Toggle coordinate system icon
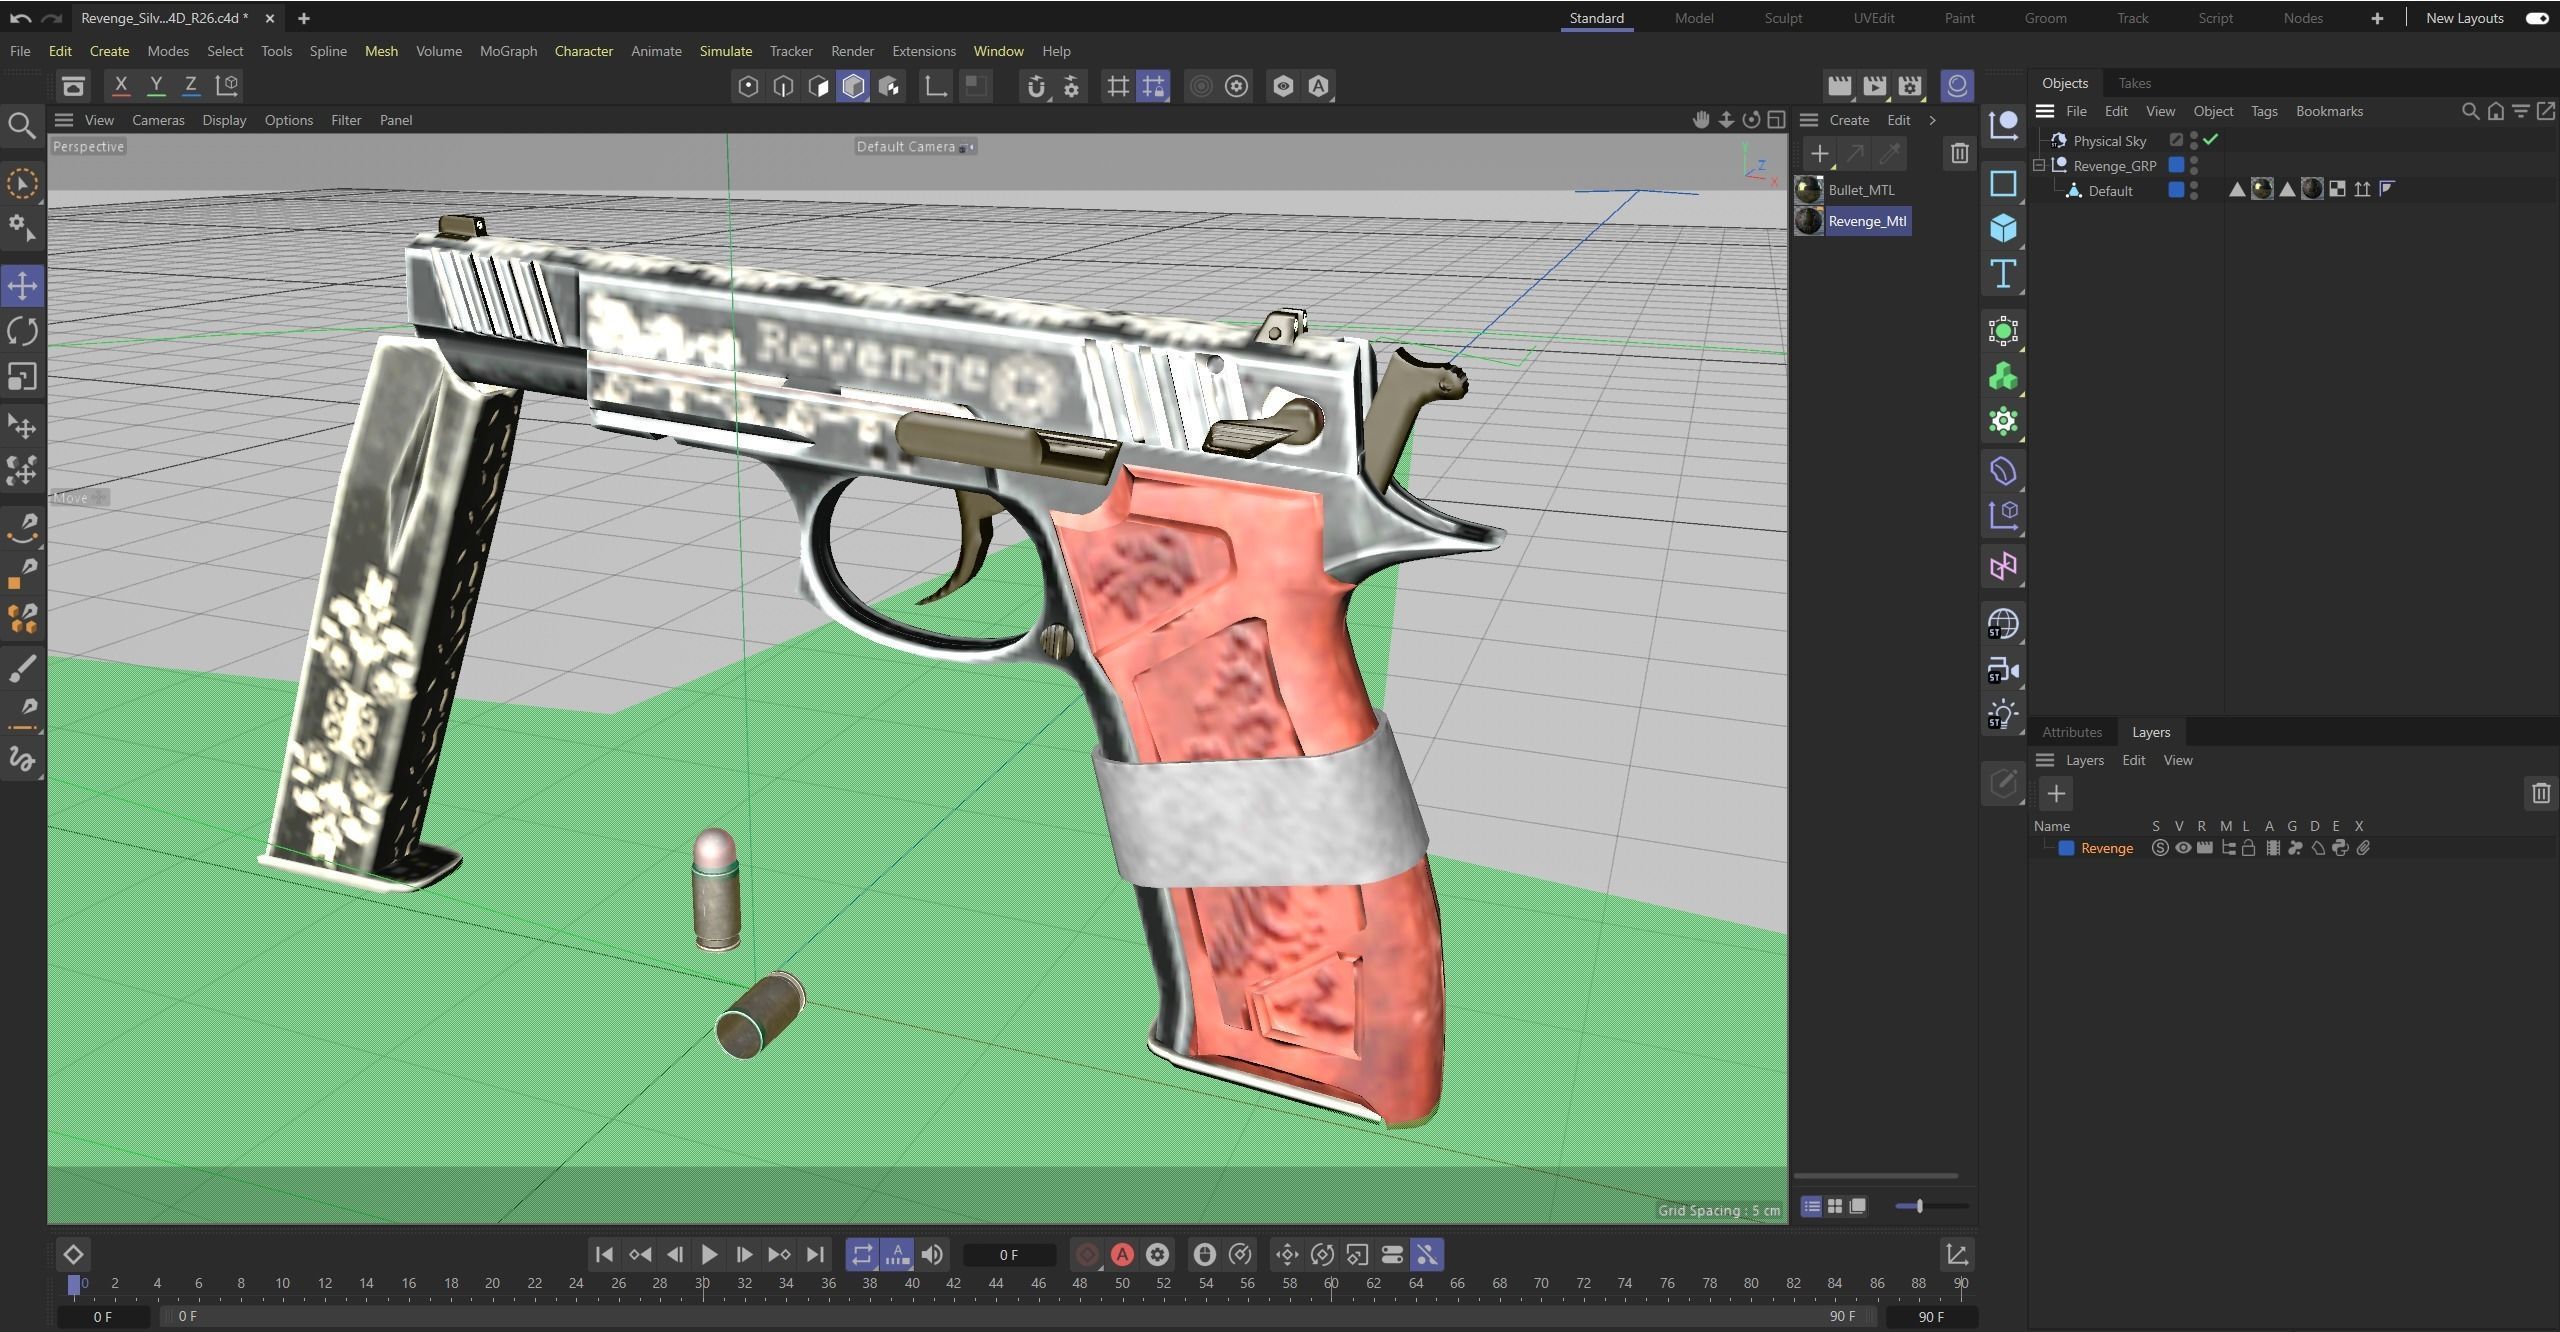This screenshot has width=2560, height=1332. point(227,86)
